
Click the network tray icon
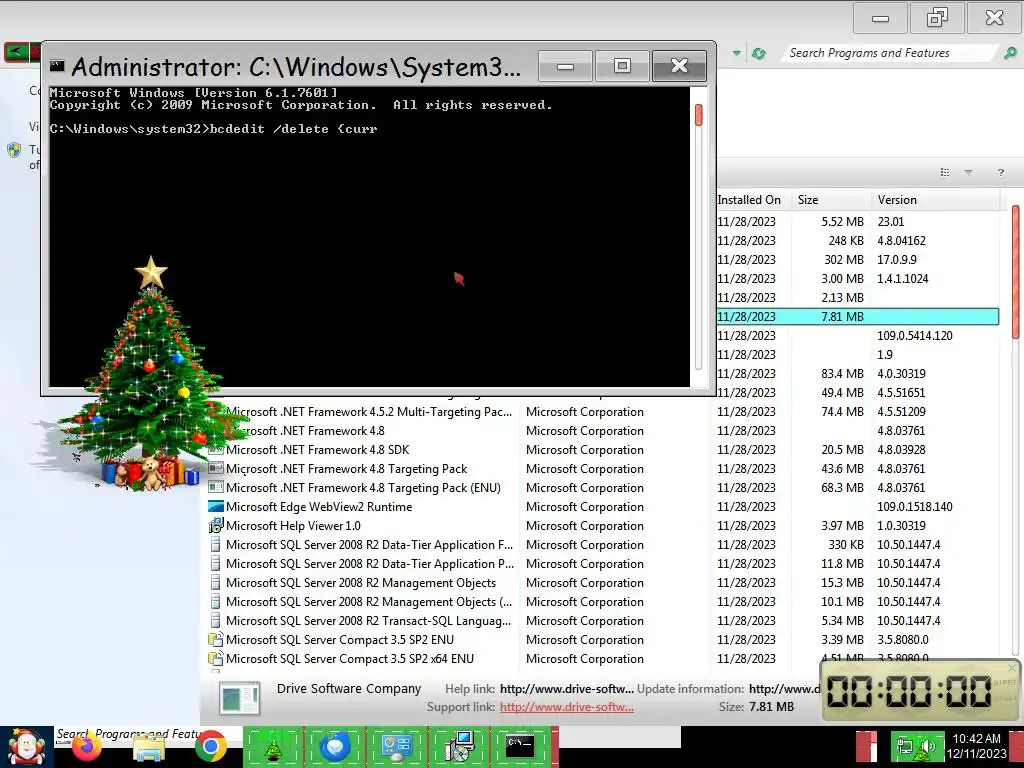(905, 746)
